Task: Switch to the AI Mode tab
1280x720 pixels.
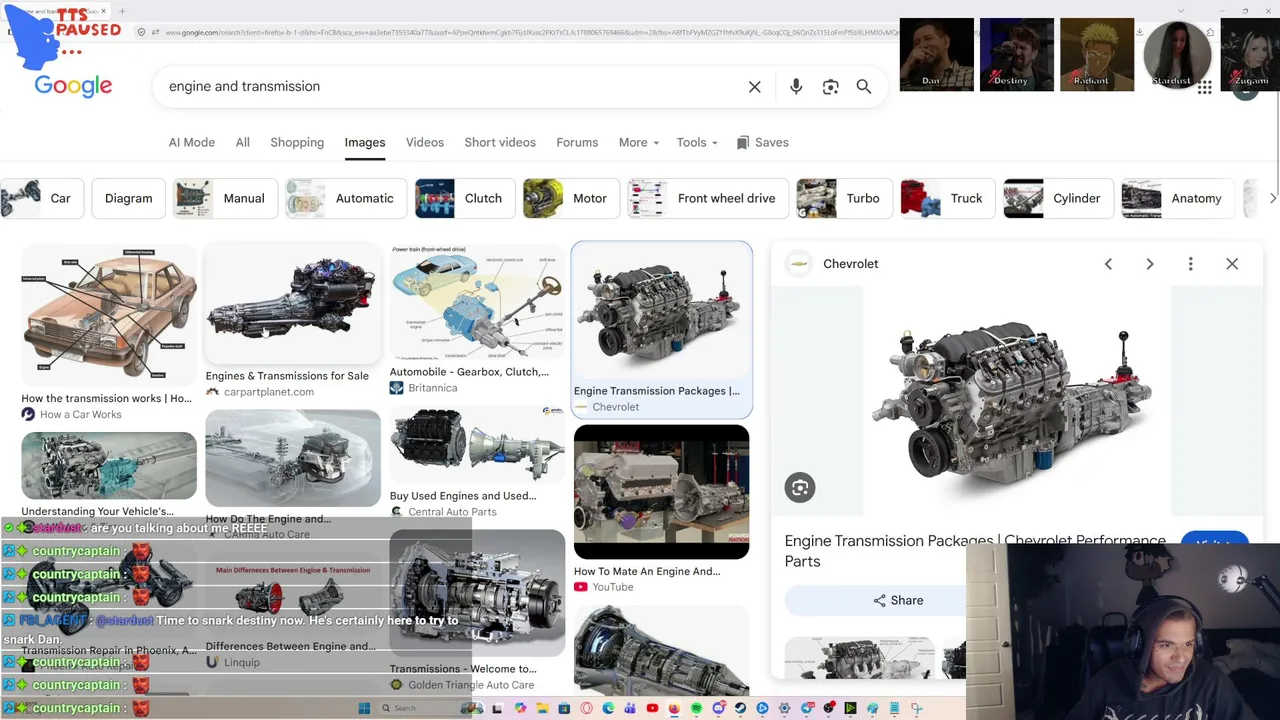Action: point(192,143)
